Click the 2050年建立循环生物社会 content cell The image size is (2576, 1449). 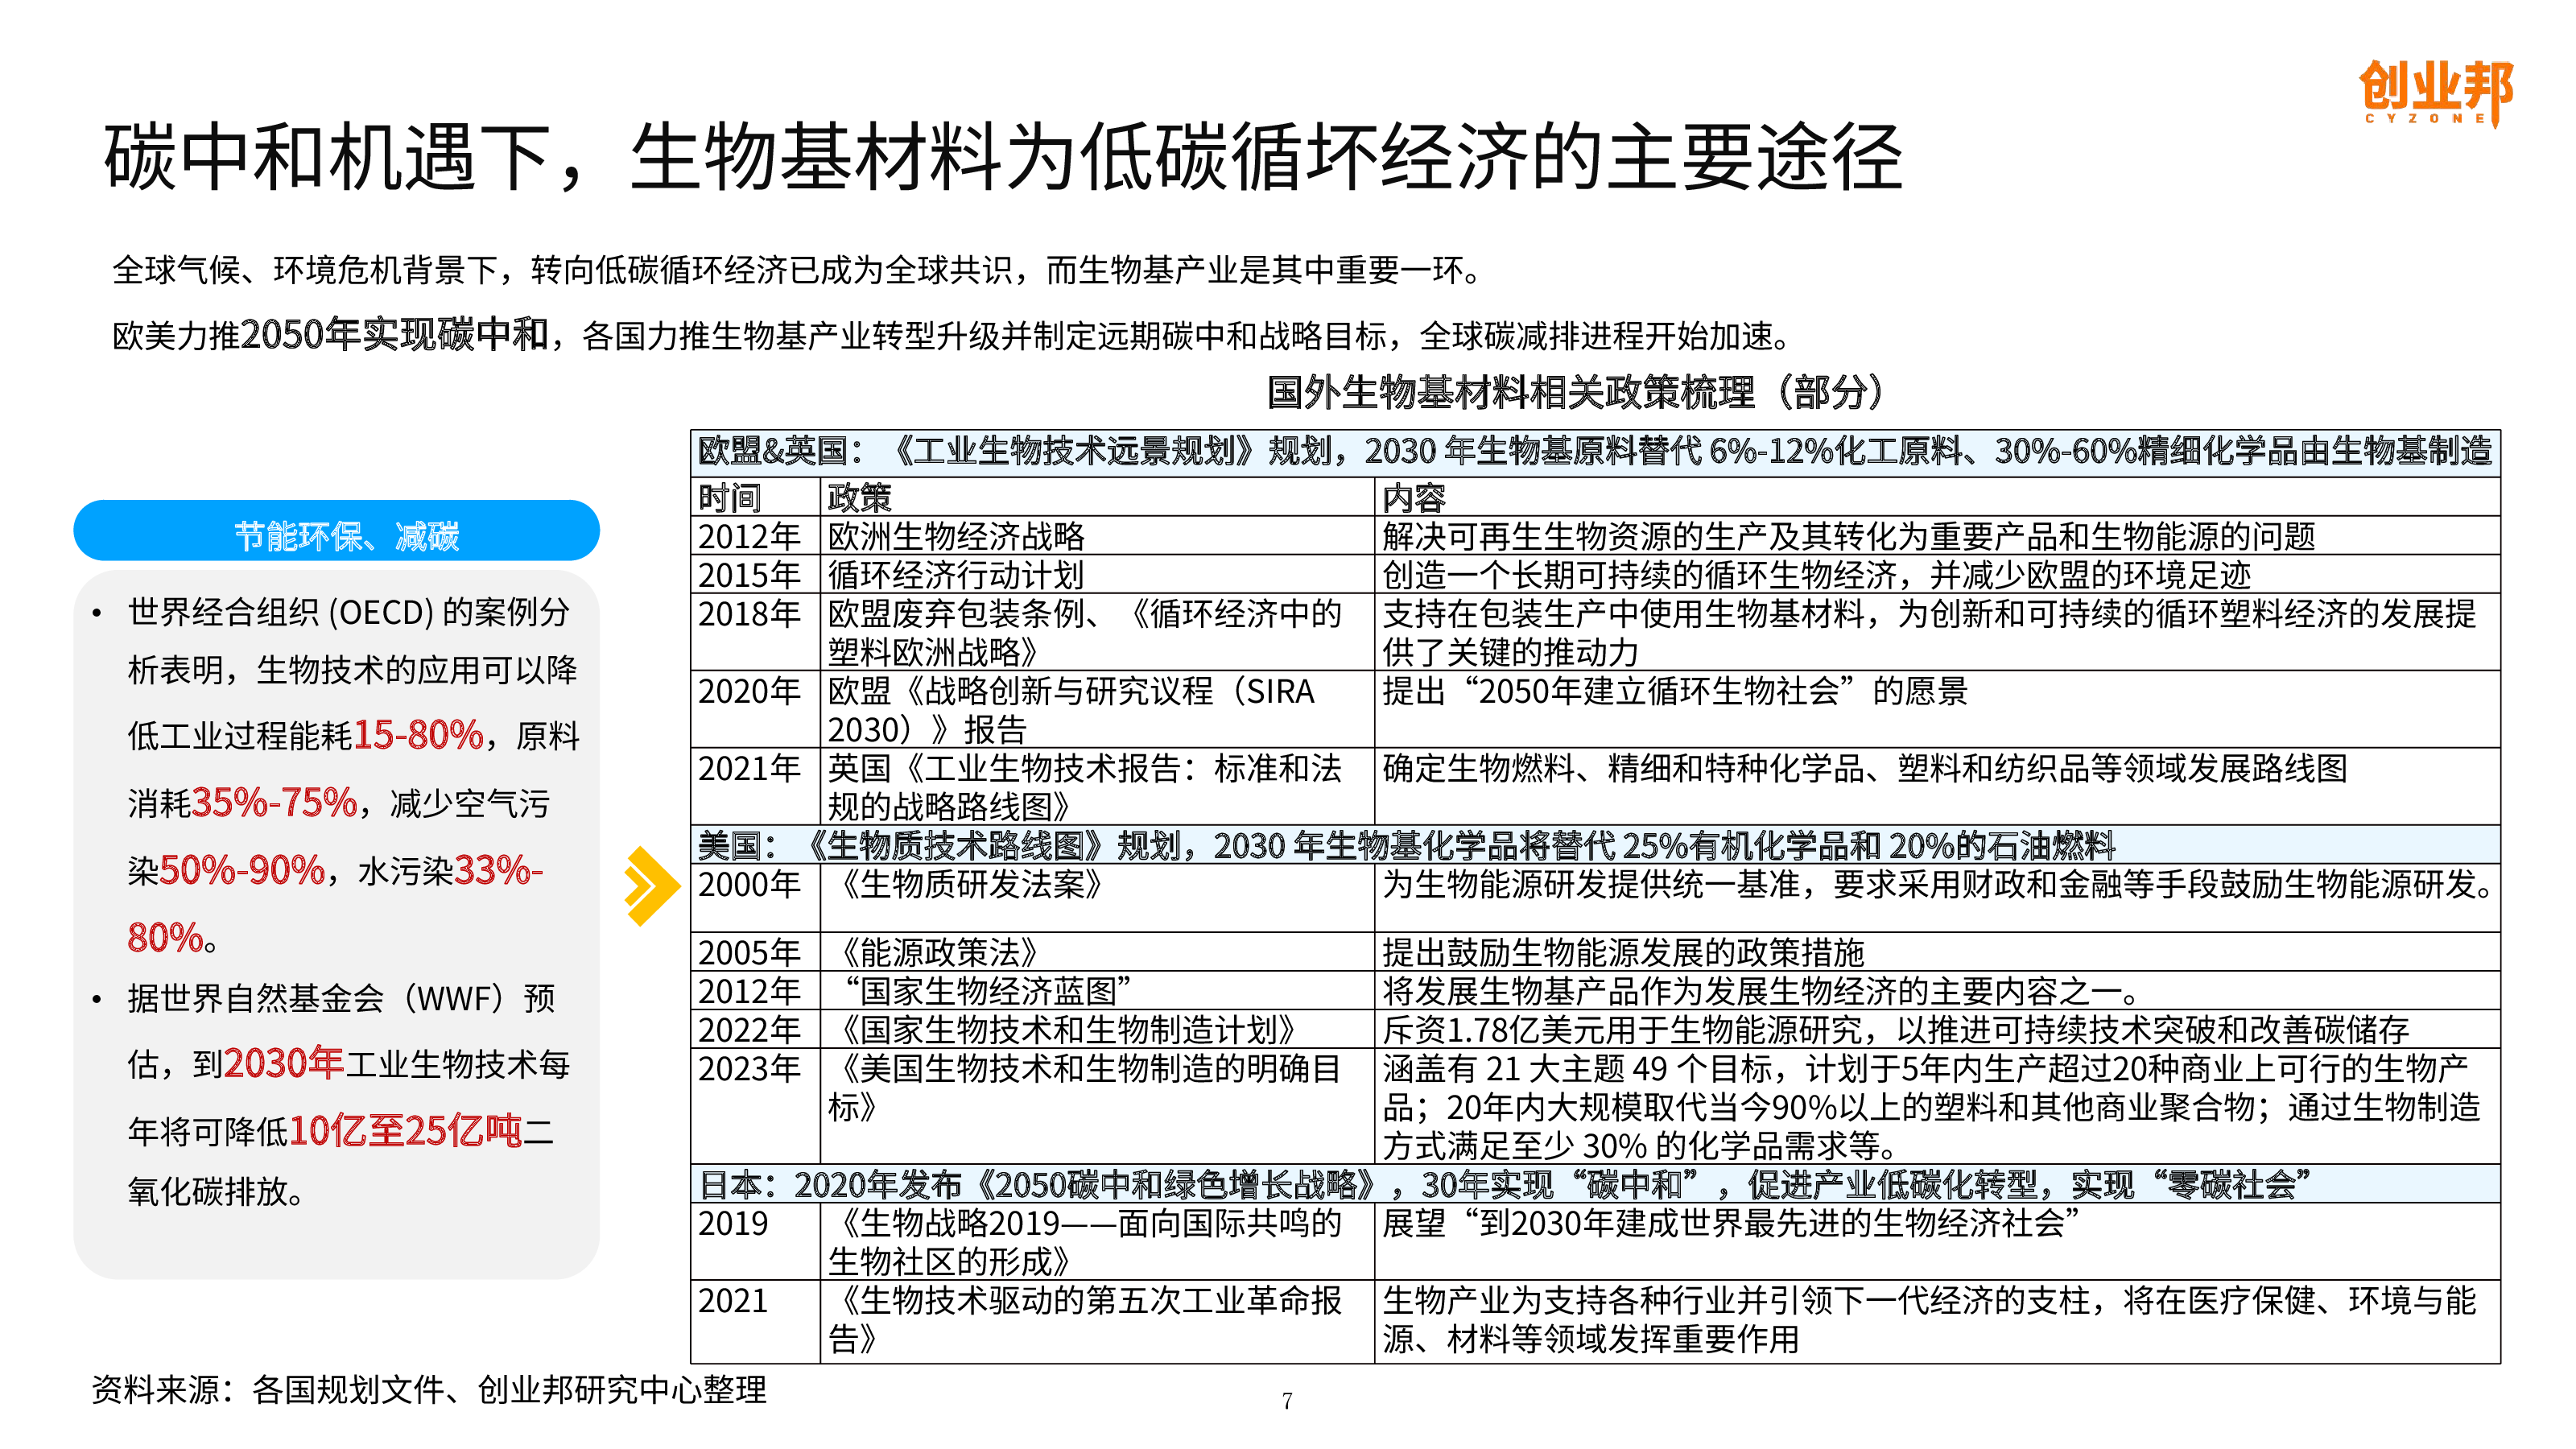[x=1937, y=709]
